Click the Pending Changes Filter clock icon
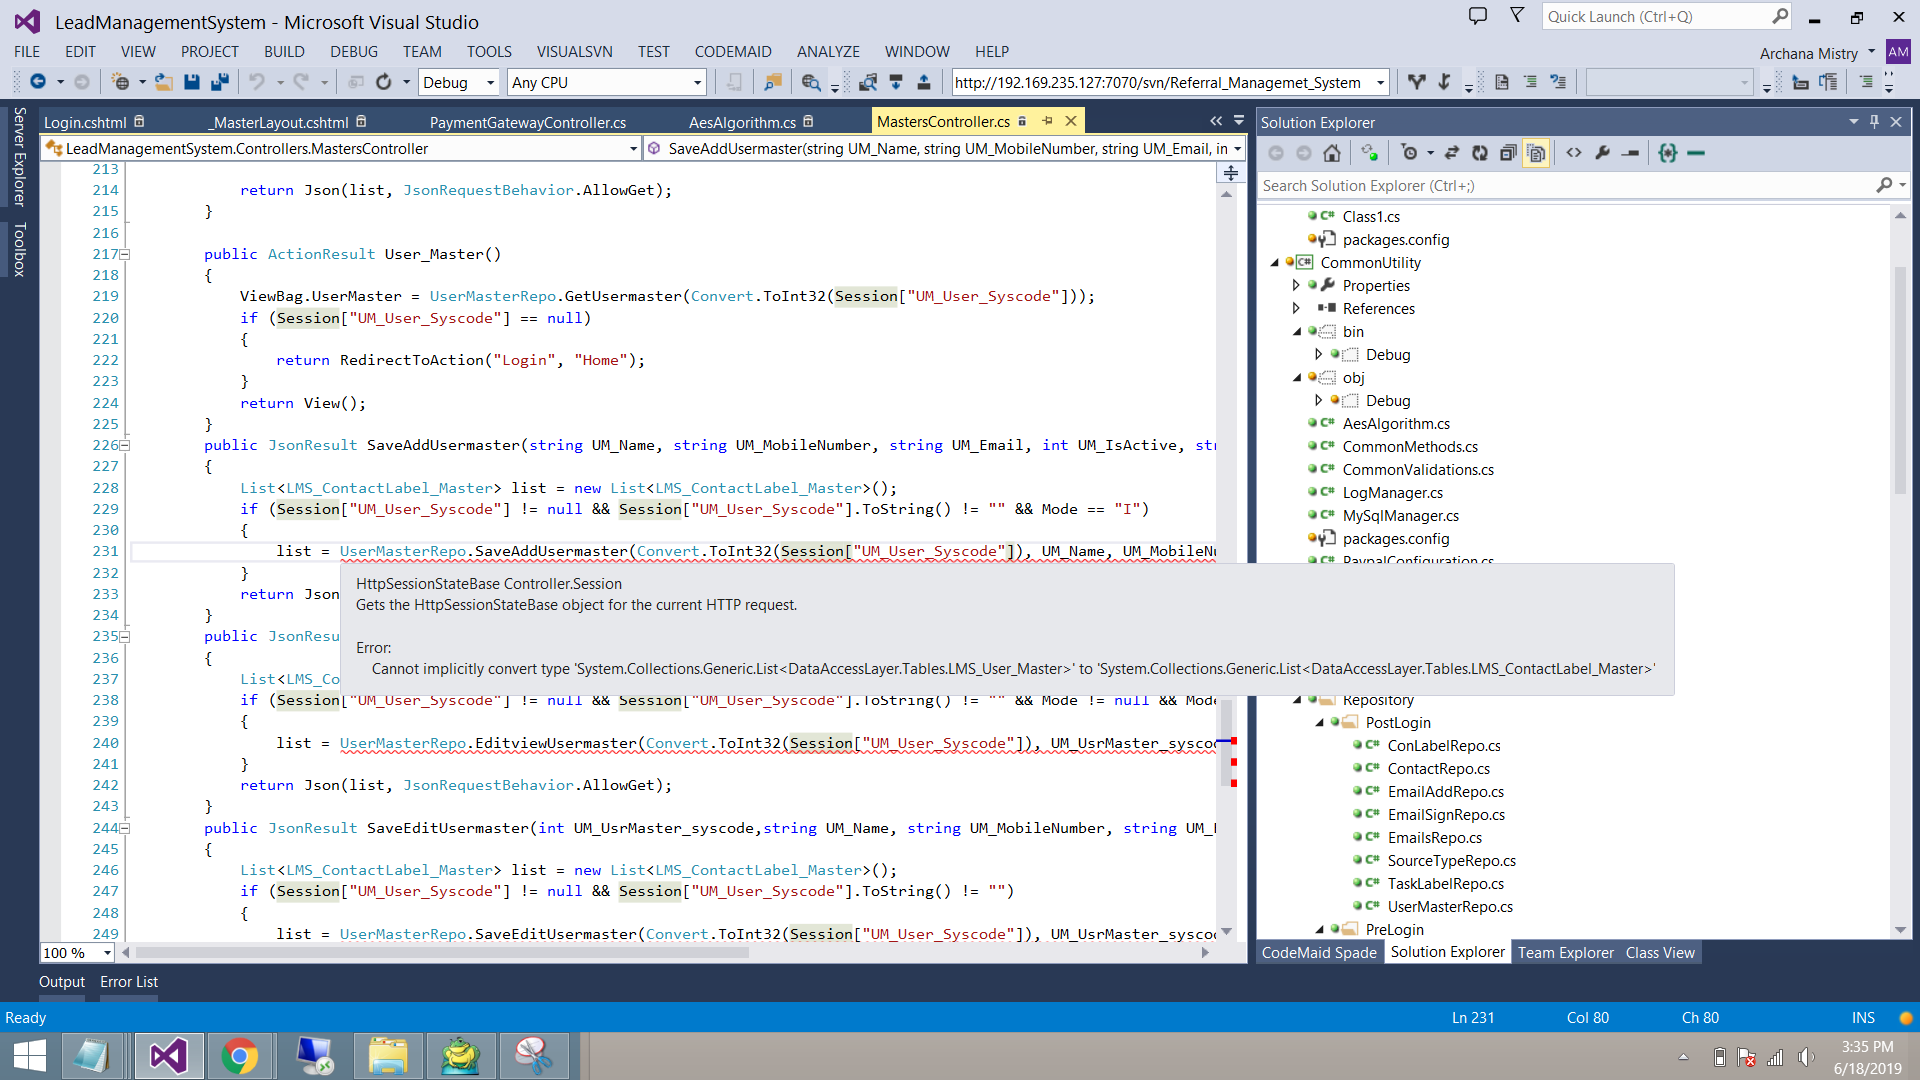 [1409, 153]
